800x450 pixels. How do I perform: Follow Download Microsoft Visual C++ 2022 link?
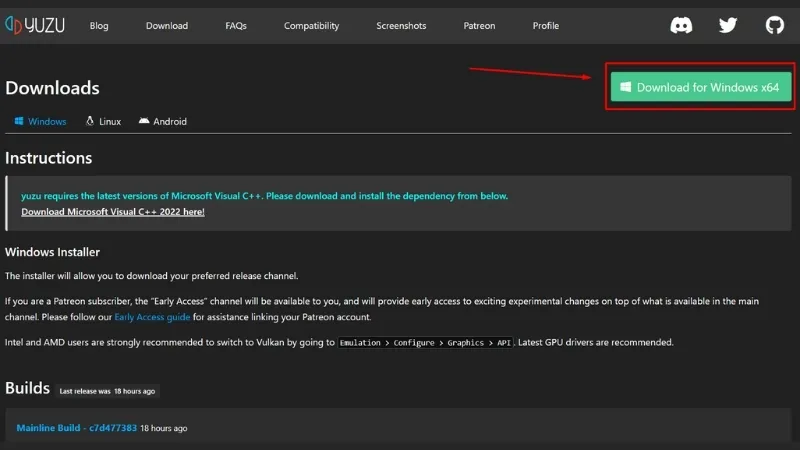(x=113, y=212)
